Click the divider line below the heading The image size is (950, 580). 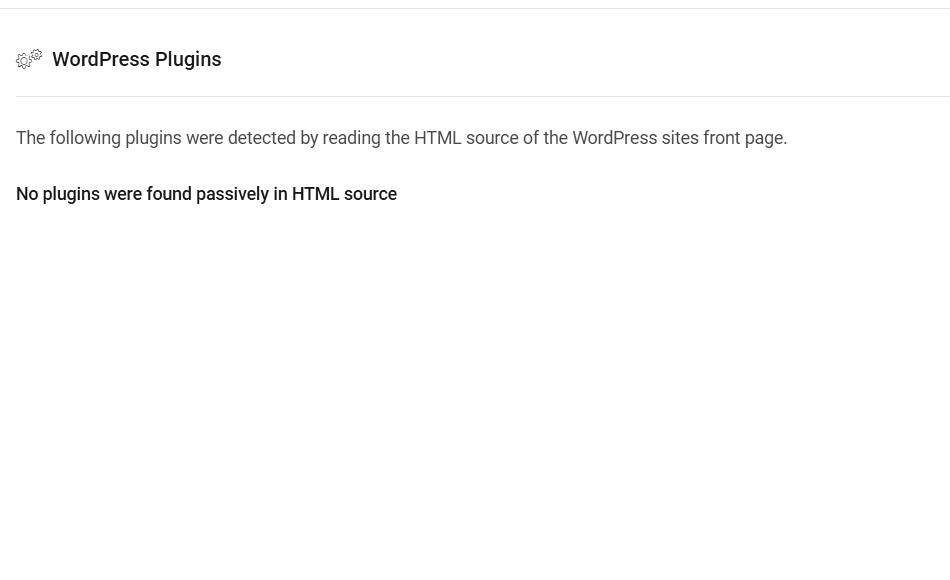(483, 96)
